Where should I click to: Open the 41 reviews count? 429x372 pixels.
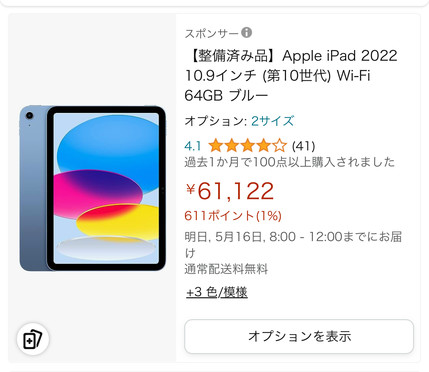pos(303,146)
